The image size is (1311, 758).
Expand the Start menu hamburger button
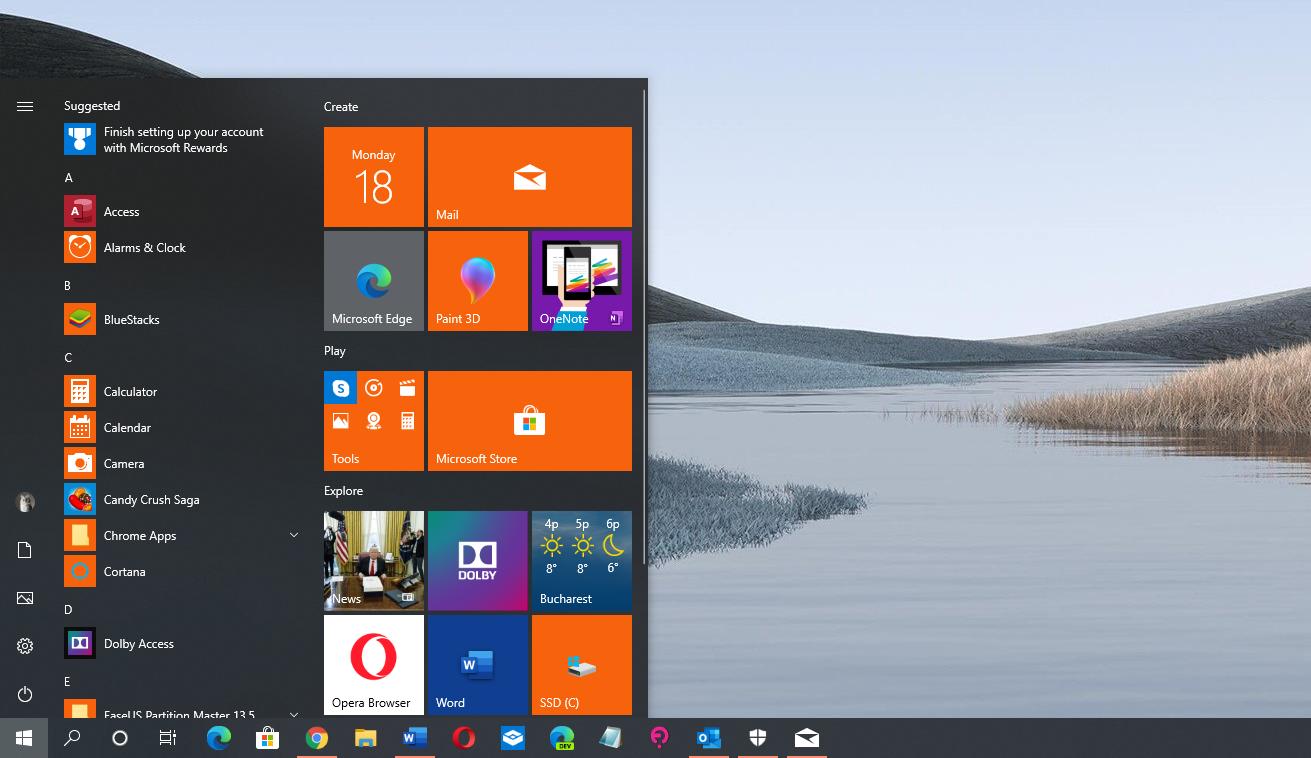tap(25, 106)
